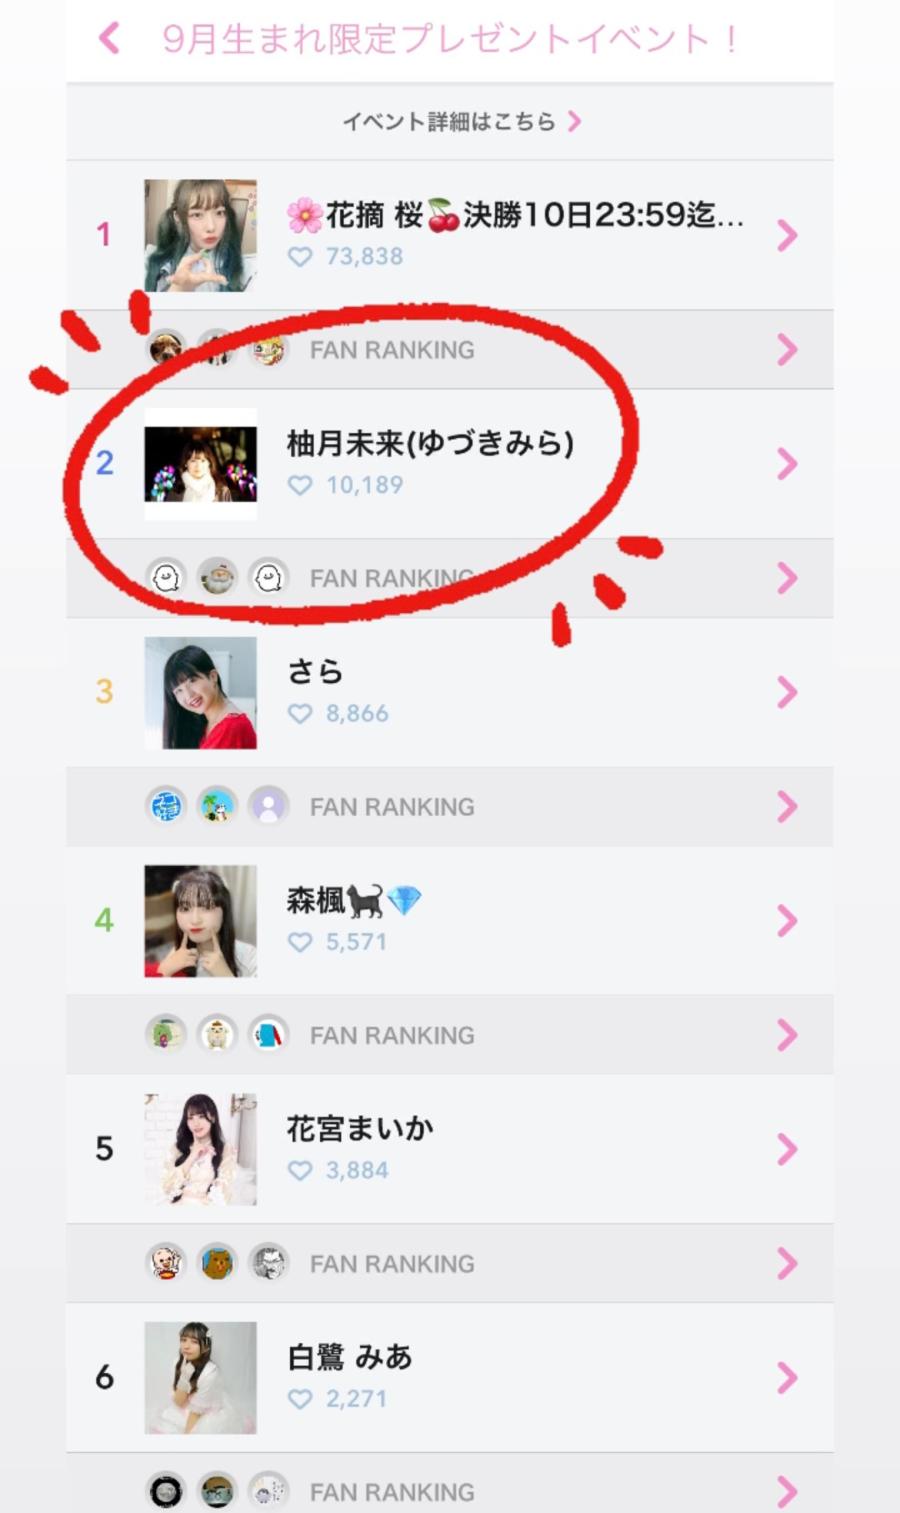Image resolution: width=900 pixels, height=1513 pixels.
Task: Click the default purple user avatar under さら
Action: (x=268, y=806)
